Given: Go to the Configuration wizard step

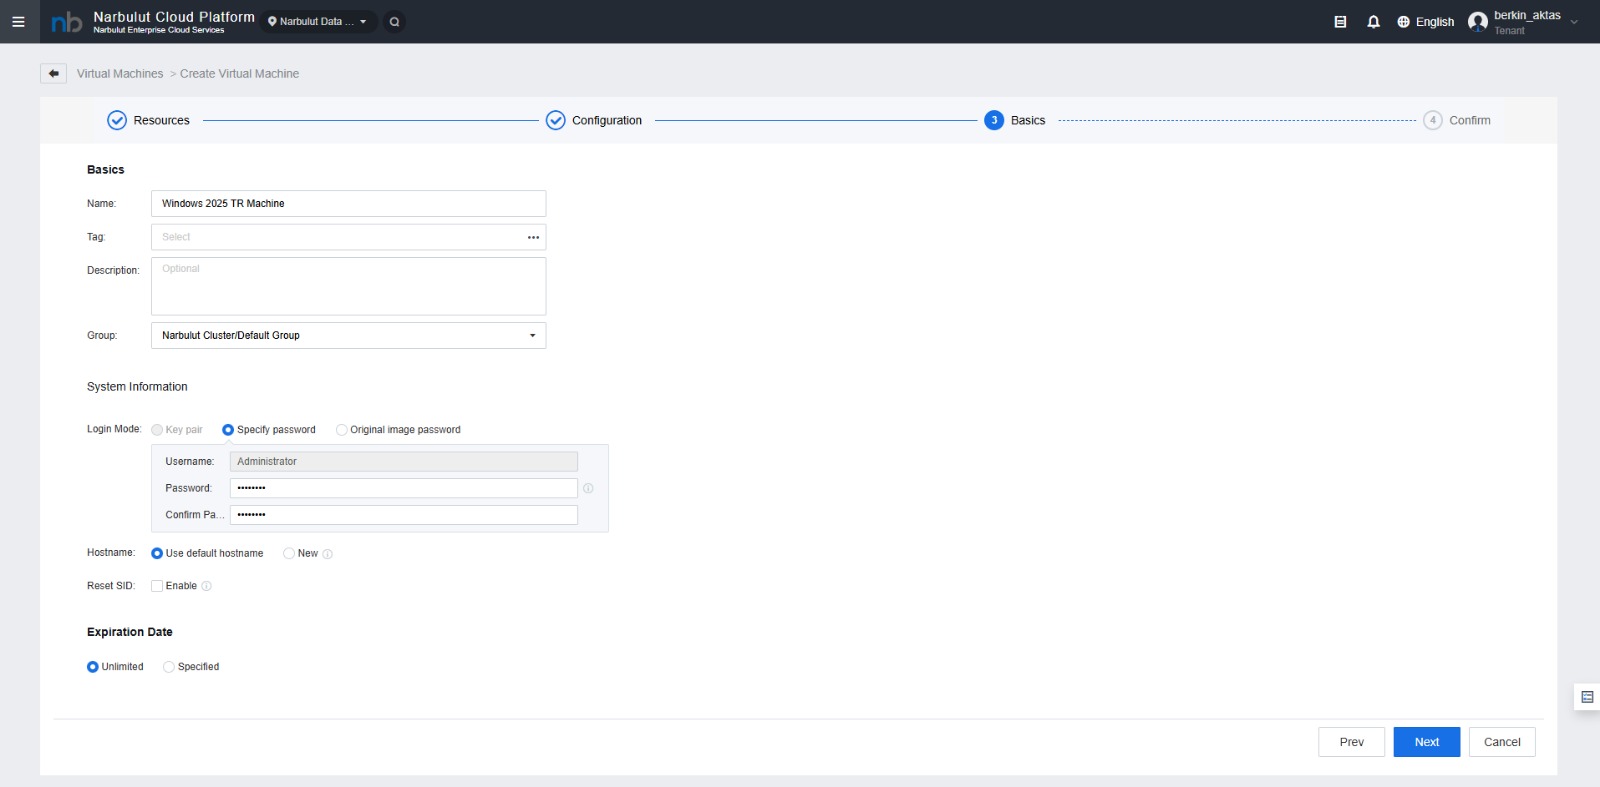Looking at the screenshot, I should (594, 120).
